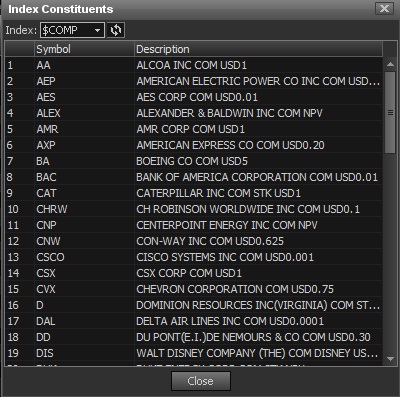Select the AXP symbol
The height and width of the screenshot is (397, 400).
(x=46, y=145)
